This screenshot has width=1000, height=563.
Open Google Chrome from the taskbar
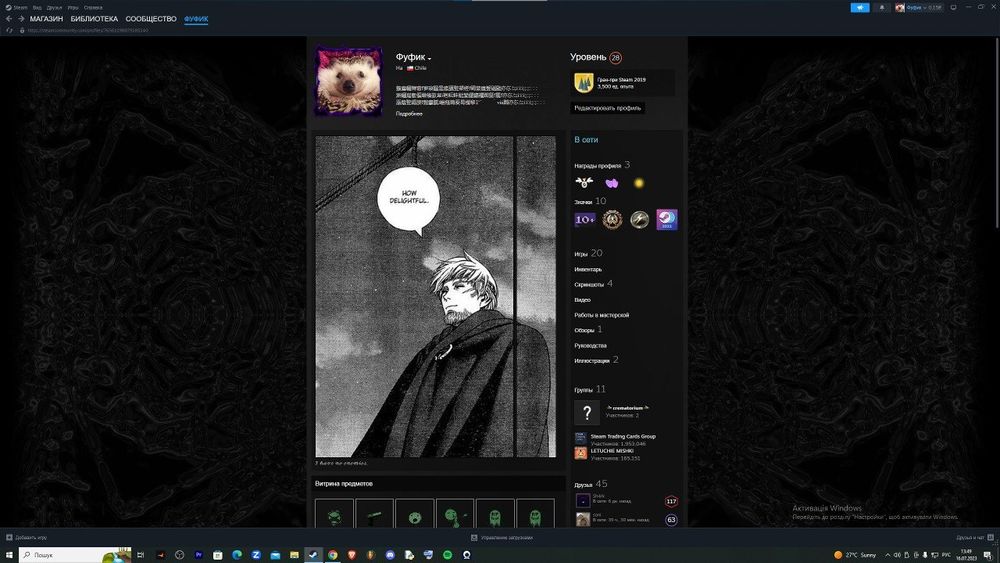coord(332,555)
